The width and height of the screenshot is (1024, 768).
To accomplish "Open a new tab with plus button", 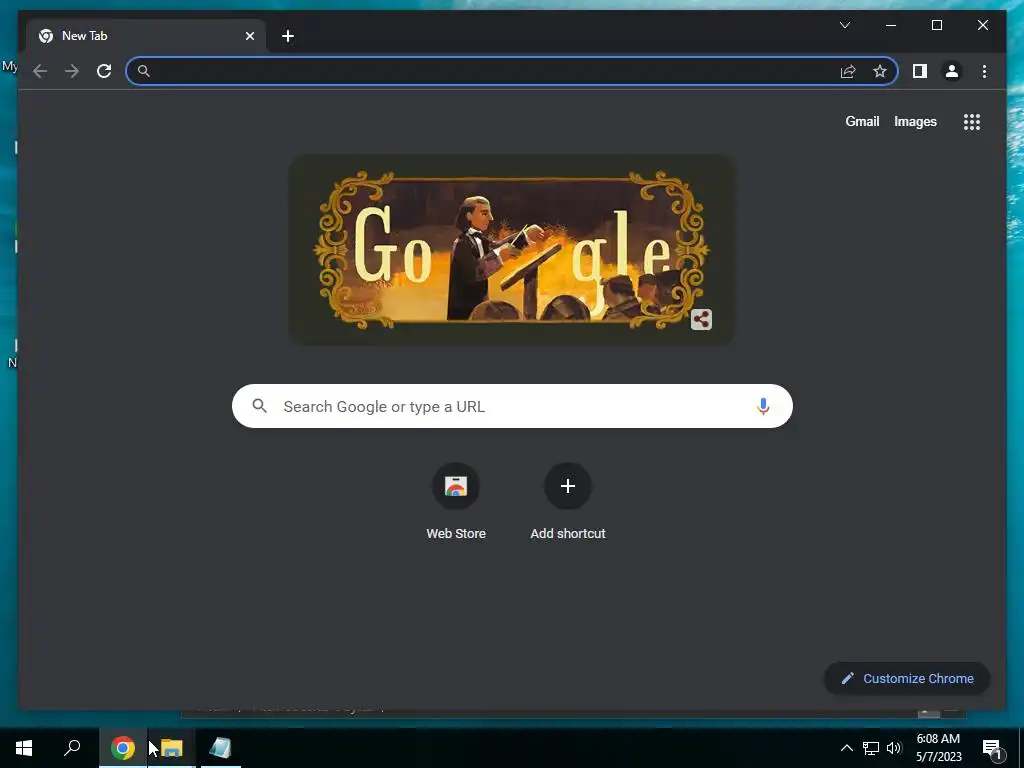I will 287,36.
